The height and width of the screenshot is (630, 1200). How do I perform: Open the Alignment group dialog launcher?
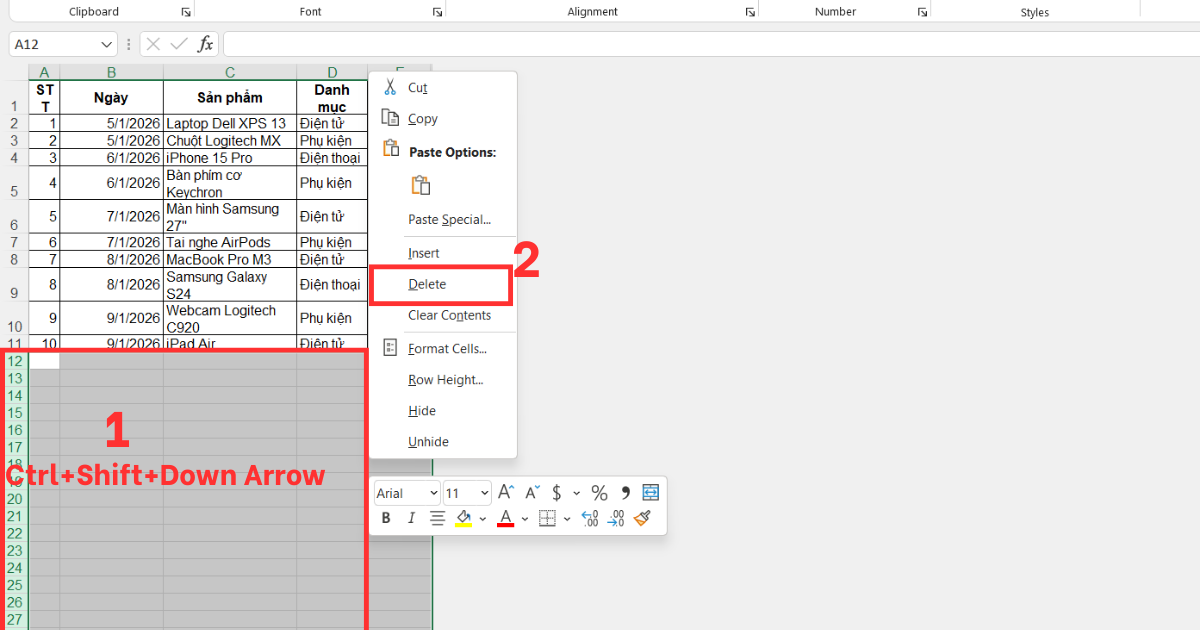point(750,12)
